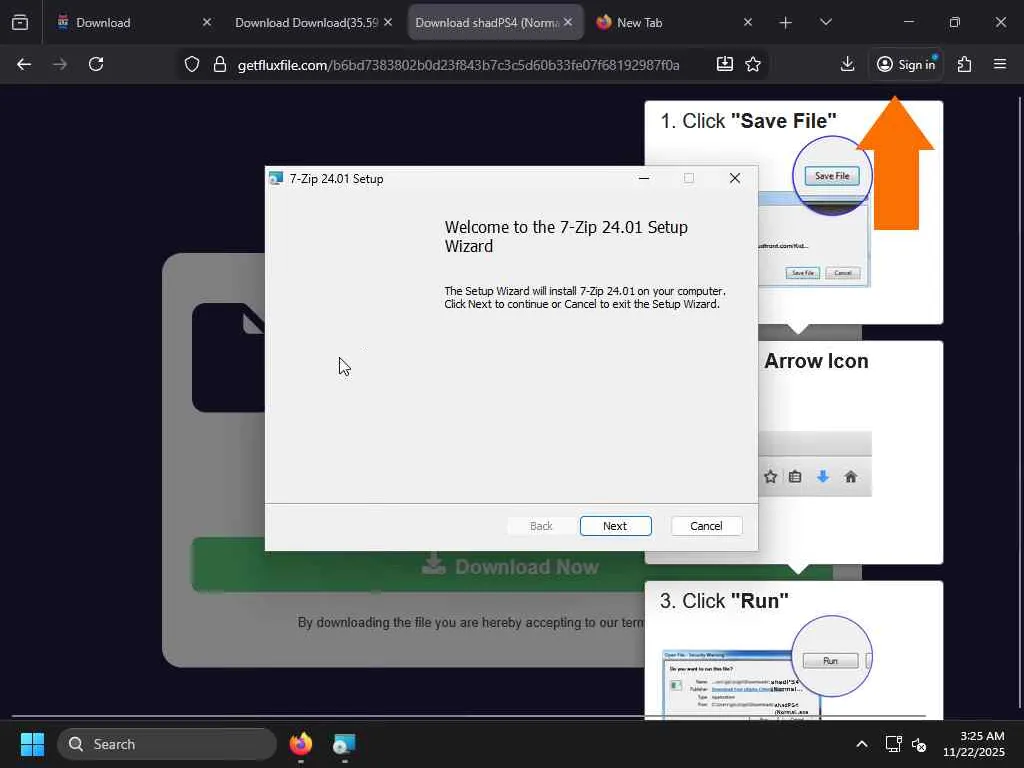This screenshot has width=1024, height=768.
Task: Open tracking protection shield icon
Action: point(191,64)
